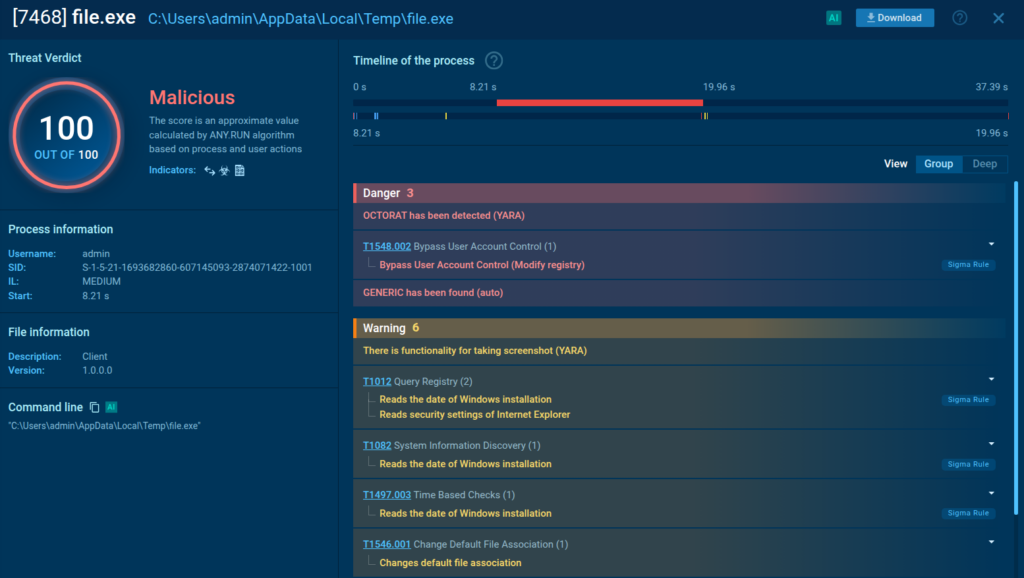This screenshot has width=1024, height=578.
Task: Copy the command line with copy icon
Action: coord(95,407)
